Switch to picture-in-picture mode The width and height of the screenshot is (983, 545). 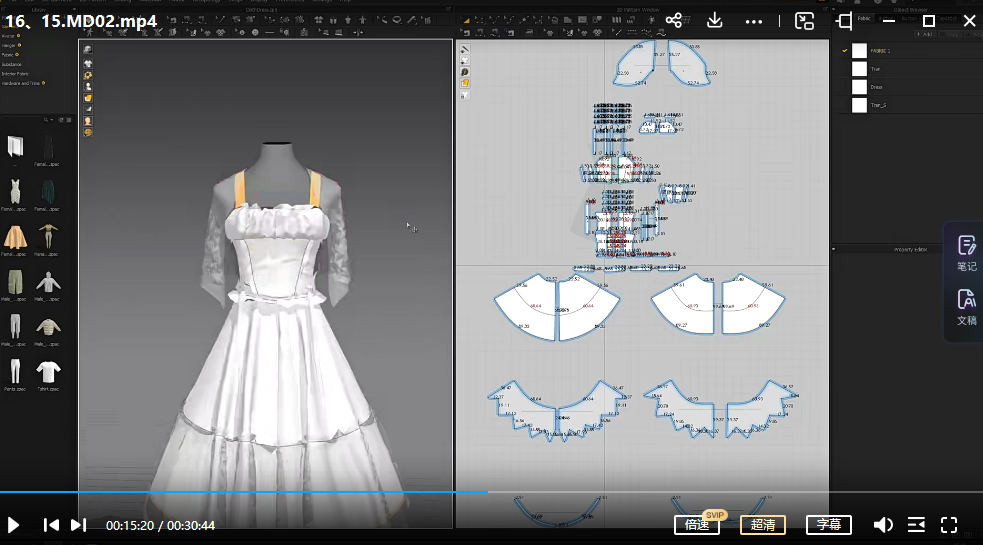click(x=804, y=21)
